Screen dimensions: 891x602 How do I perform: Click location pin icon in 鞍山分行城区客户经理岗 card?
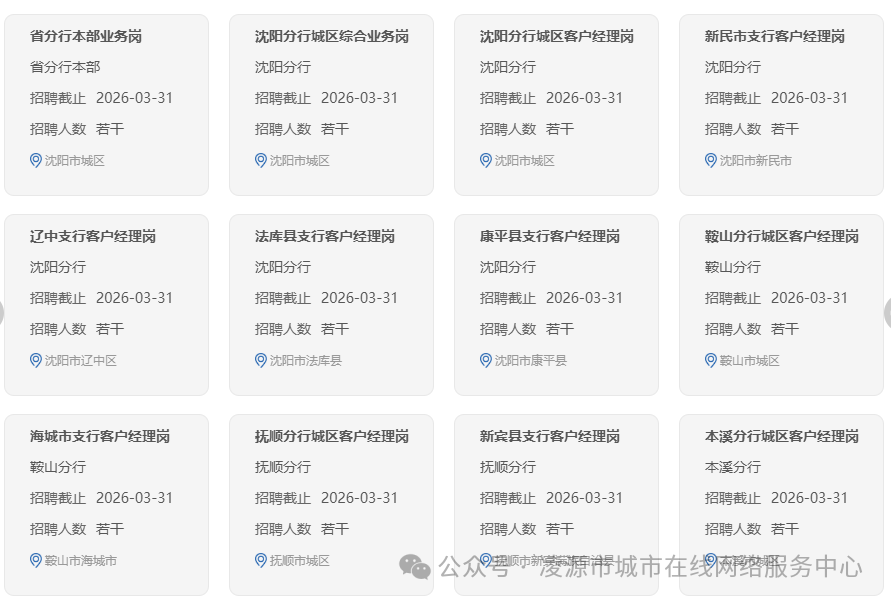(x=711, y=360)
